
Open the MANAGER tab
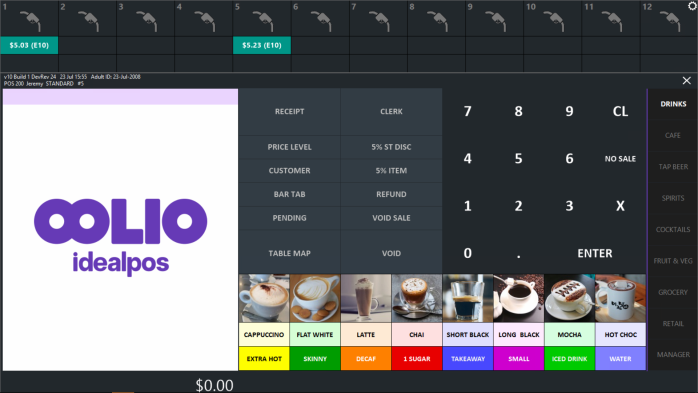673,355
